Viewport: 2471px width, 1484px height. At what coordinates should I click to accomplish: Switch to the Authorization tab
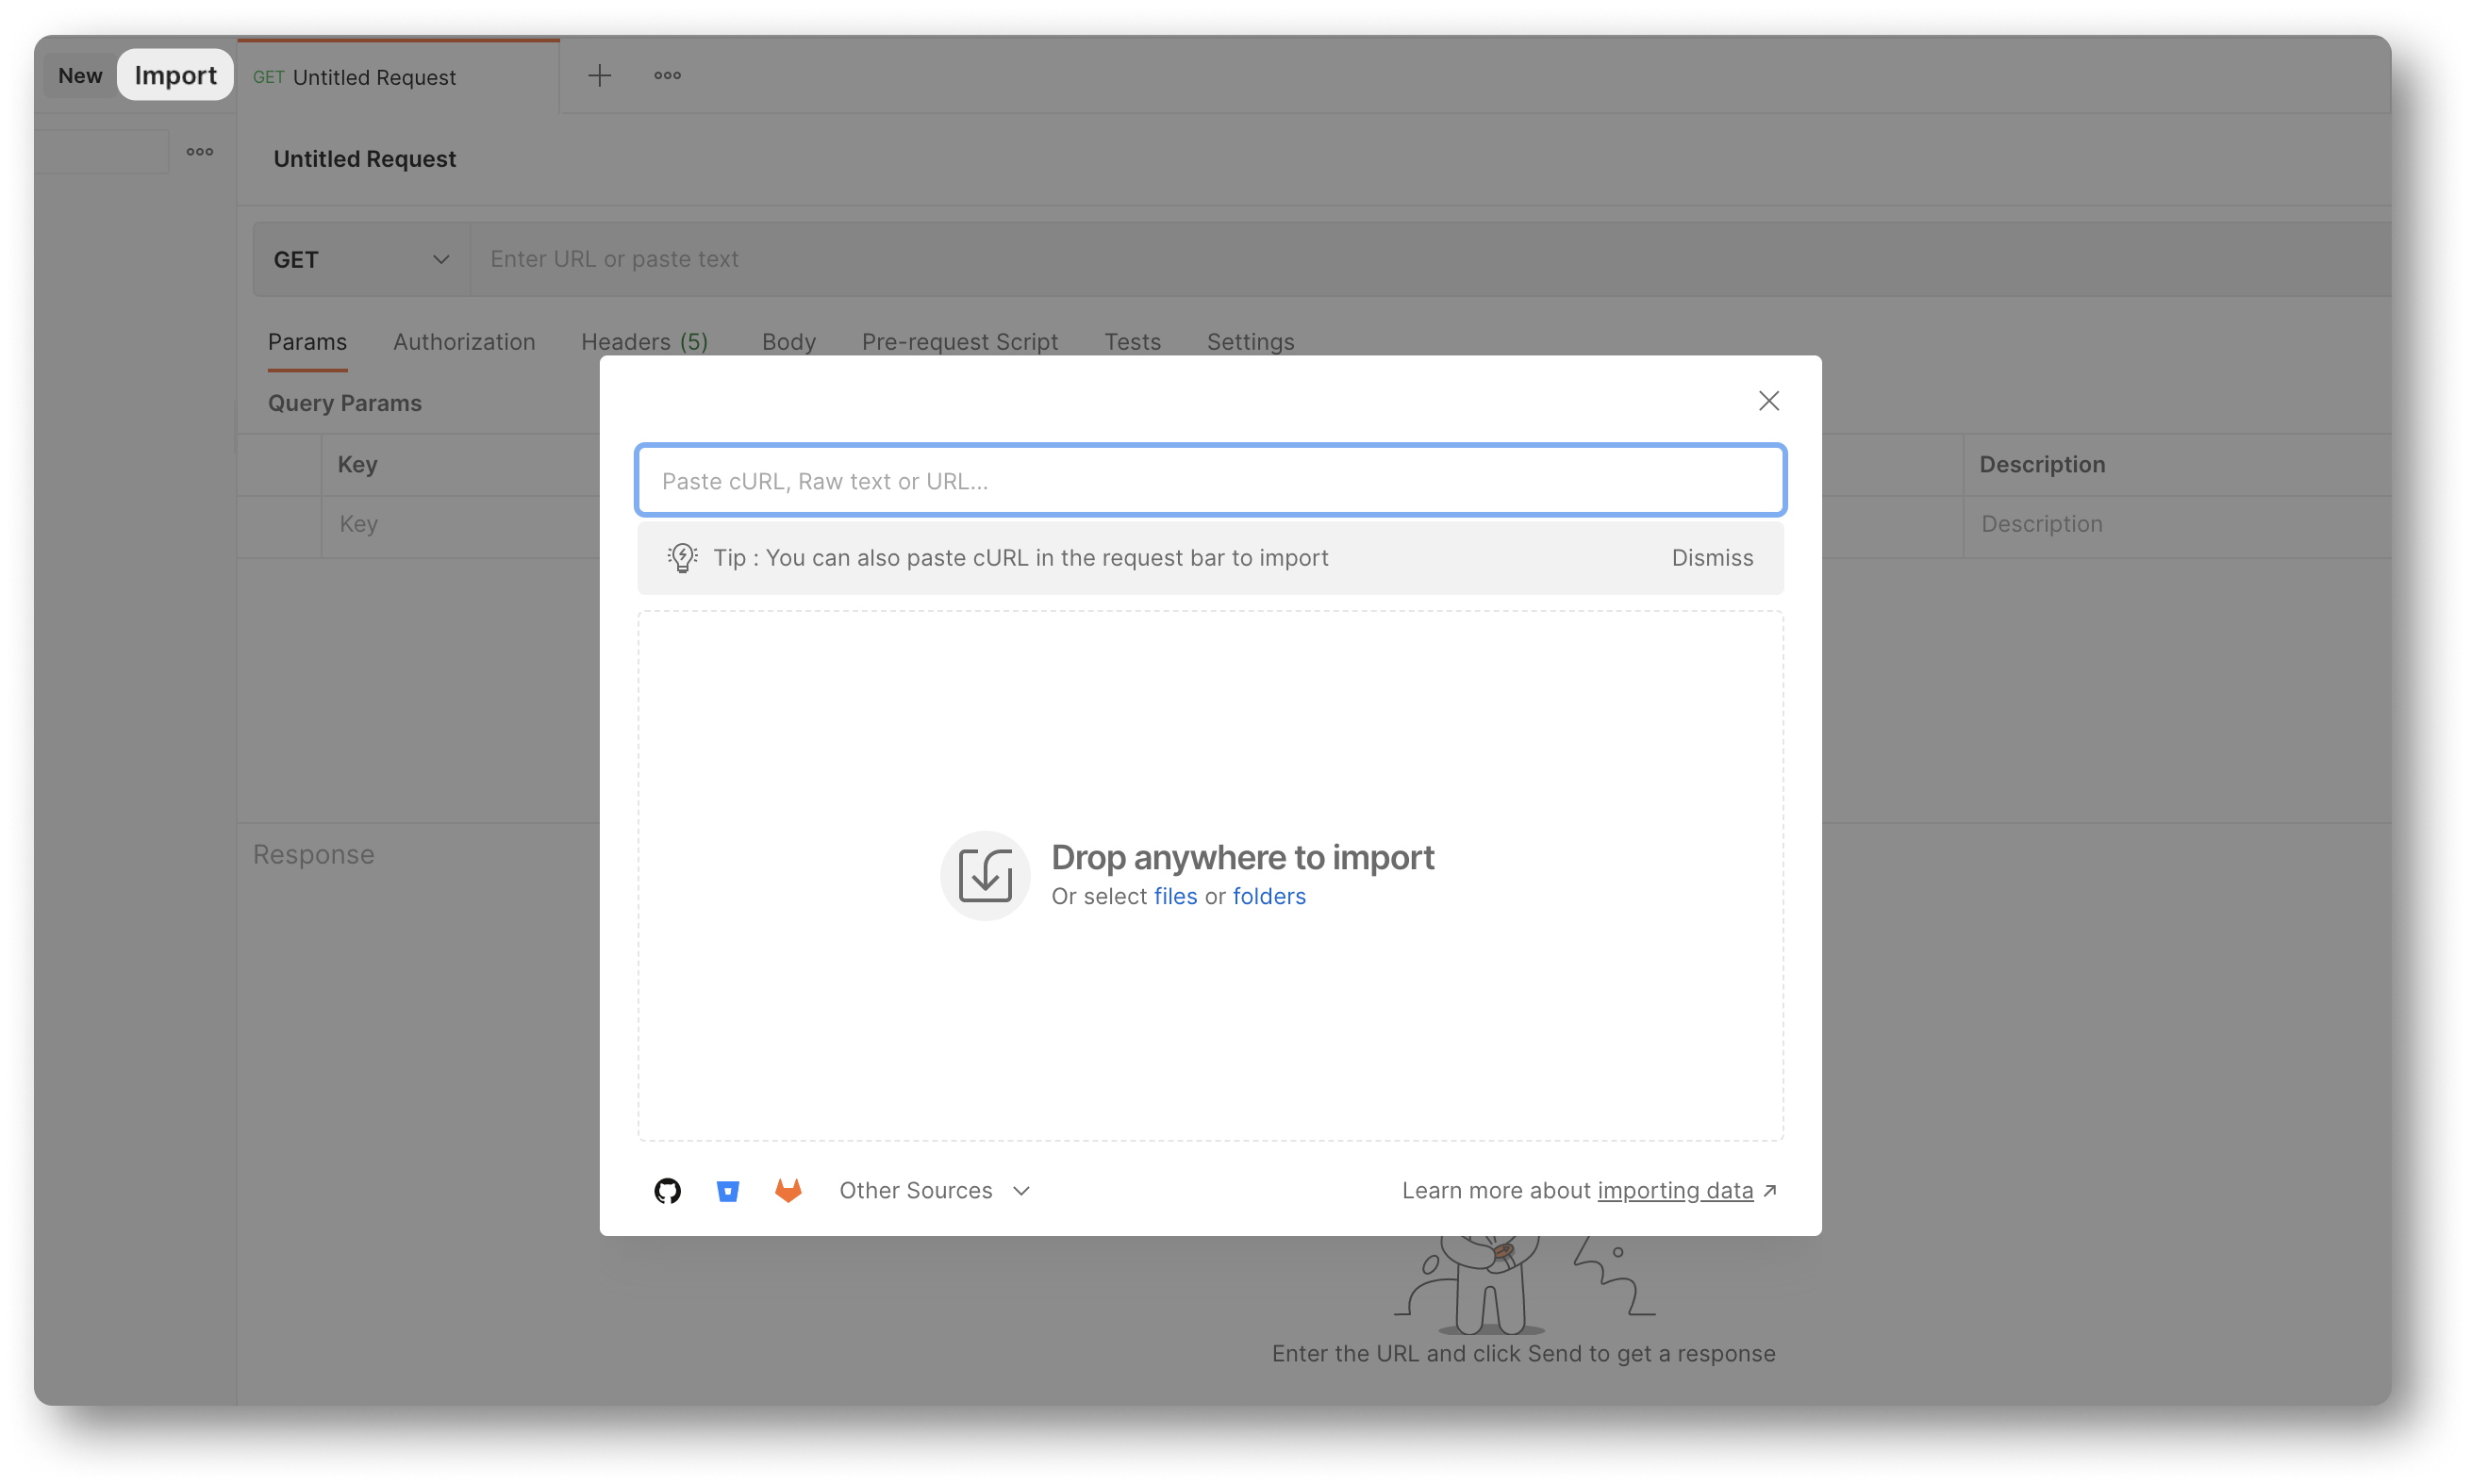(x=462, y=340)
